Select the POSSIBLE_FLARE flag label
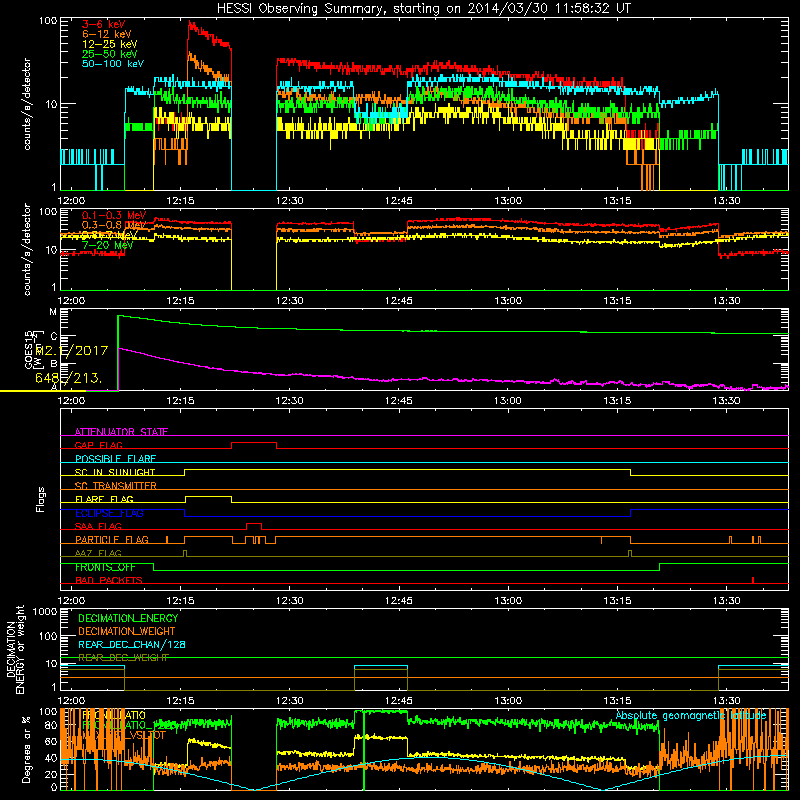This screenshot has height=800, width=800. pyautogui.click(x=115, y=459)
